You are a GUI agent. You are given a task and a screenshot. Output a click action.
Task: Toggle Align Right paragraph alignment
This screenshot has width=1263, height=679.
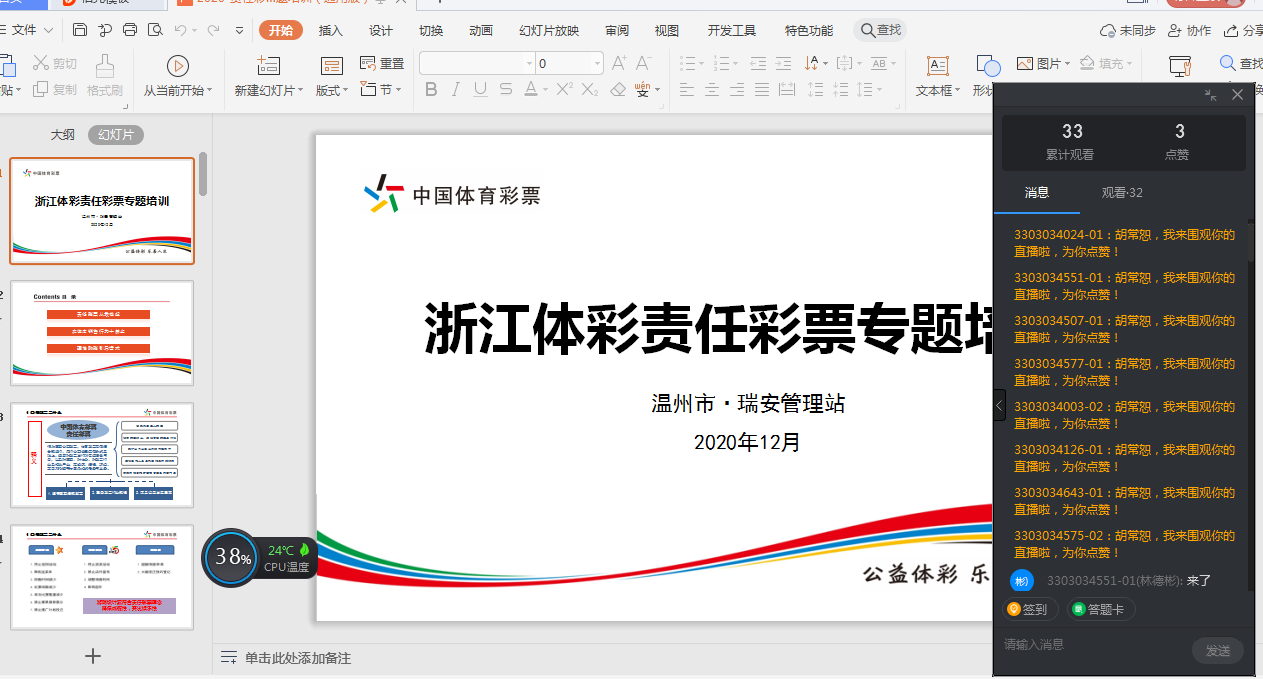[x=737, y=89]
